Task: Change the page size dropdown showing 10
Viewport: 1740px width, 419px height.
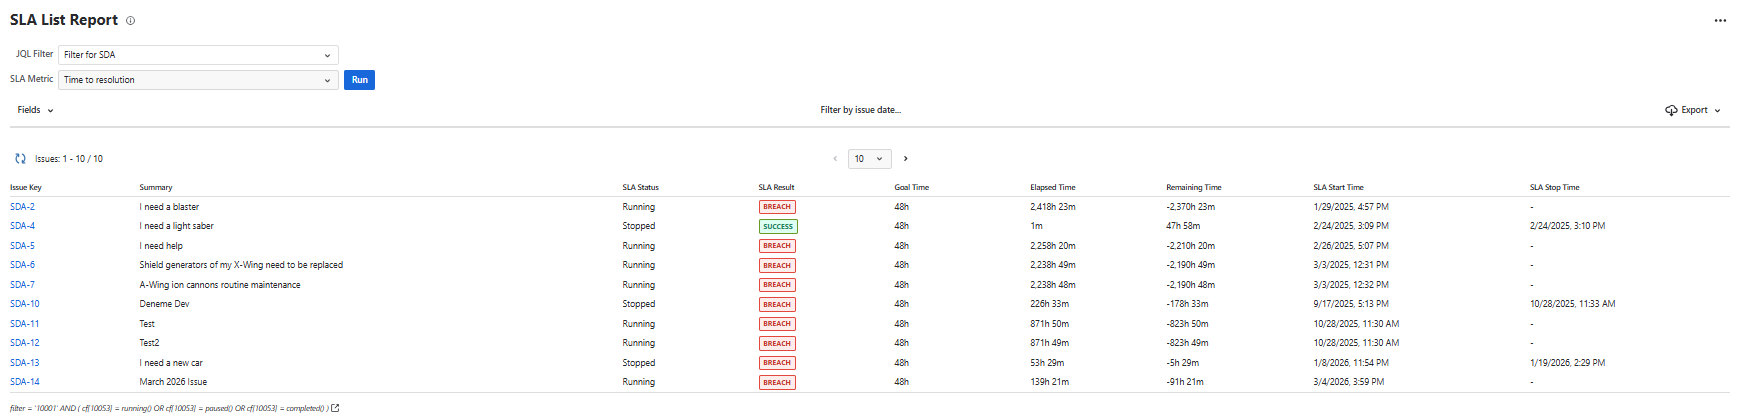Action: pyautogui.click(x=869, y=159)
